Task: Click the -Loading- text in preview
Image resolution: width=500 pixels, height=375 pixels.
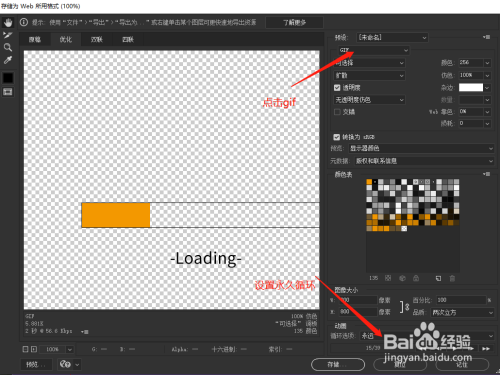Action: (x=206, y=258)
